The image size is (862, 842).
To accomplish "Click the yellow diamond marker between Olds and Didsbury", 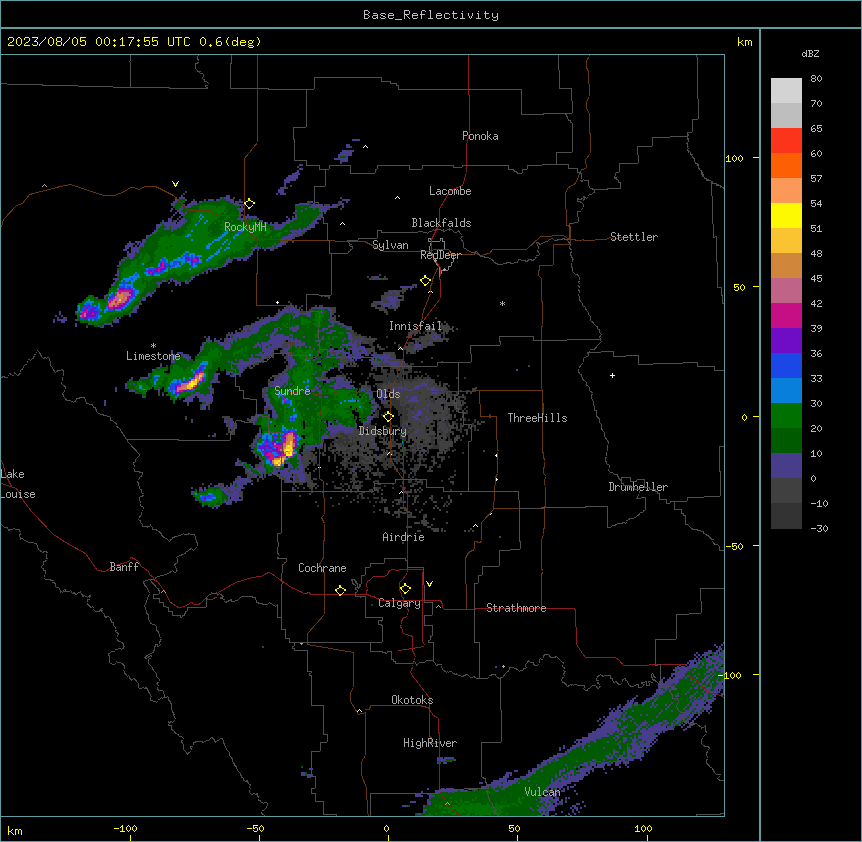I will point(388,417).
